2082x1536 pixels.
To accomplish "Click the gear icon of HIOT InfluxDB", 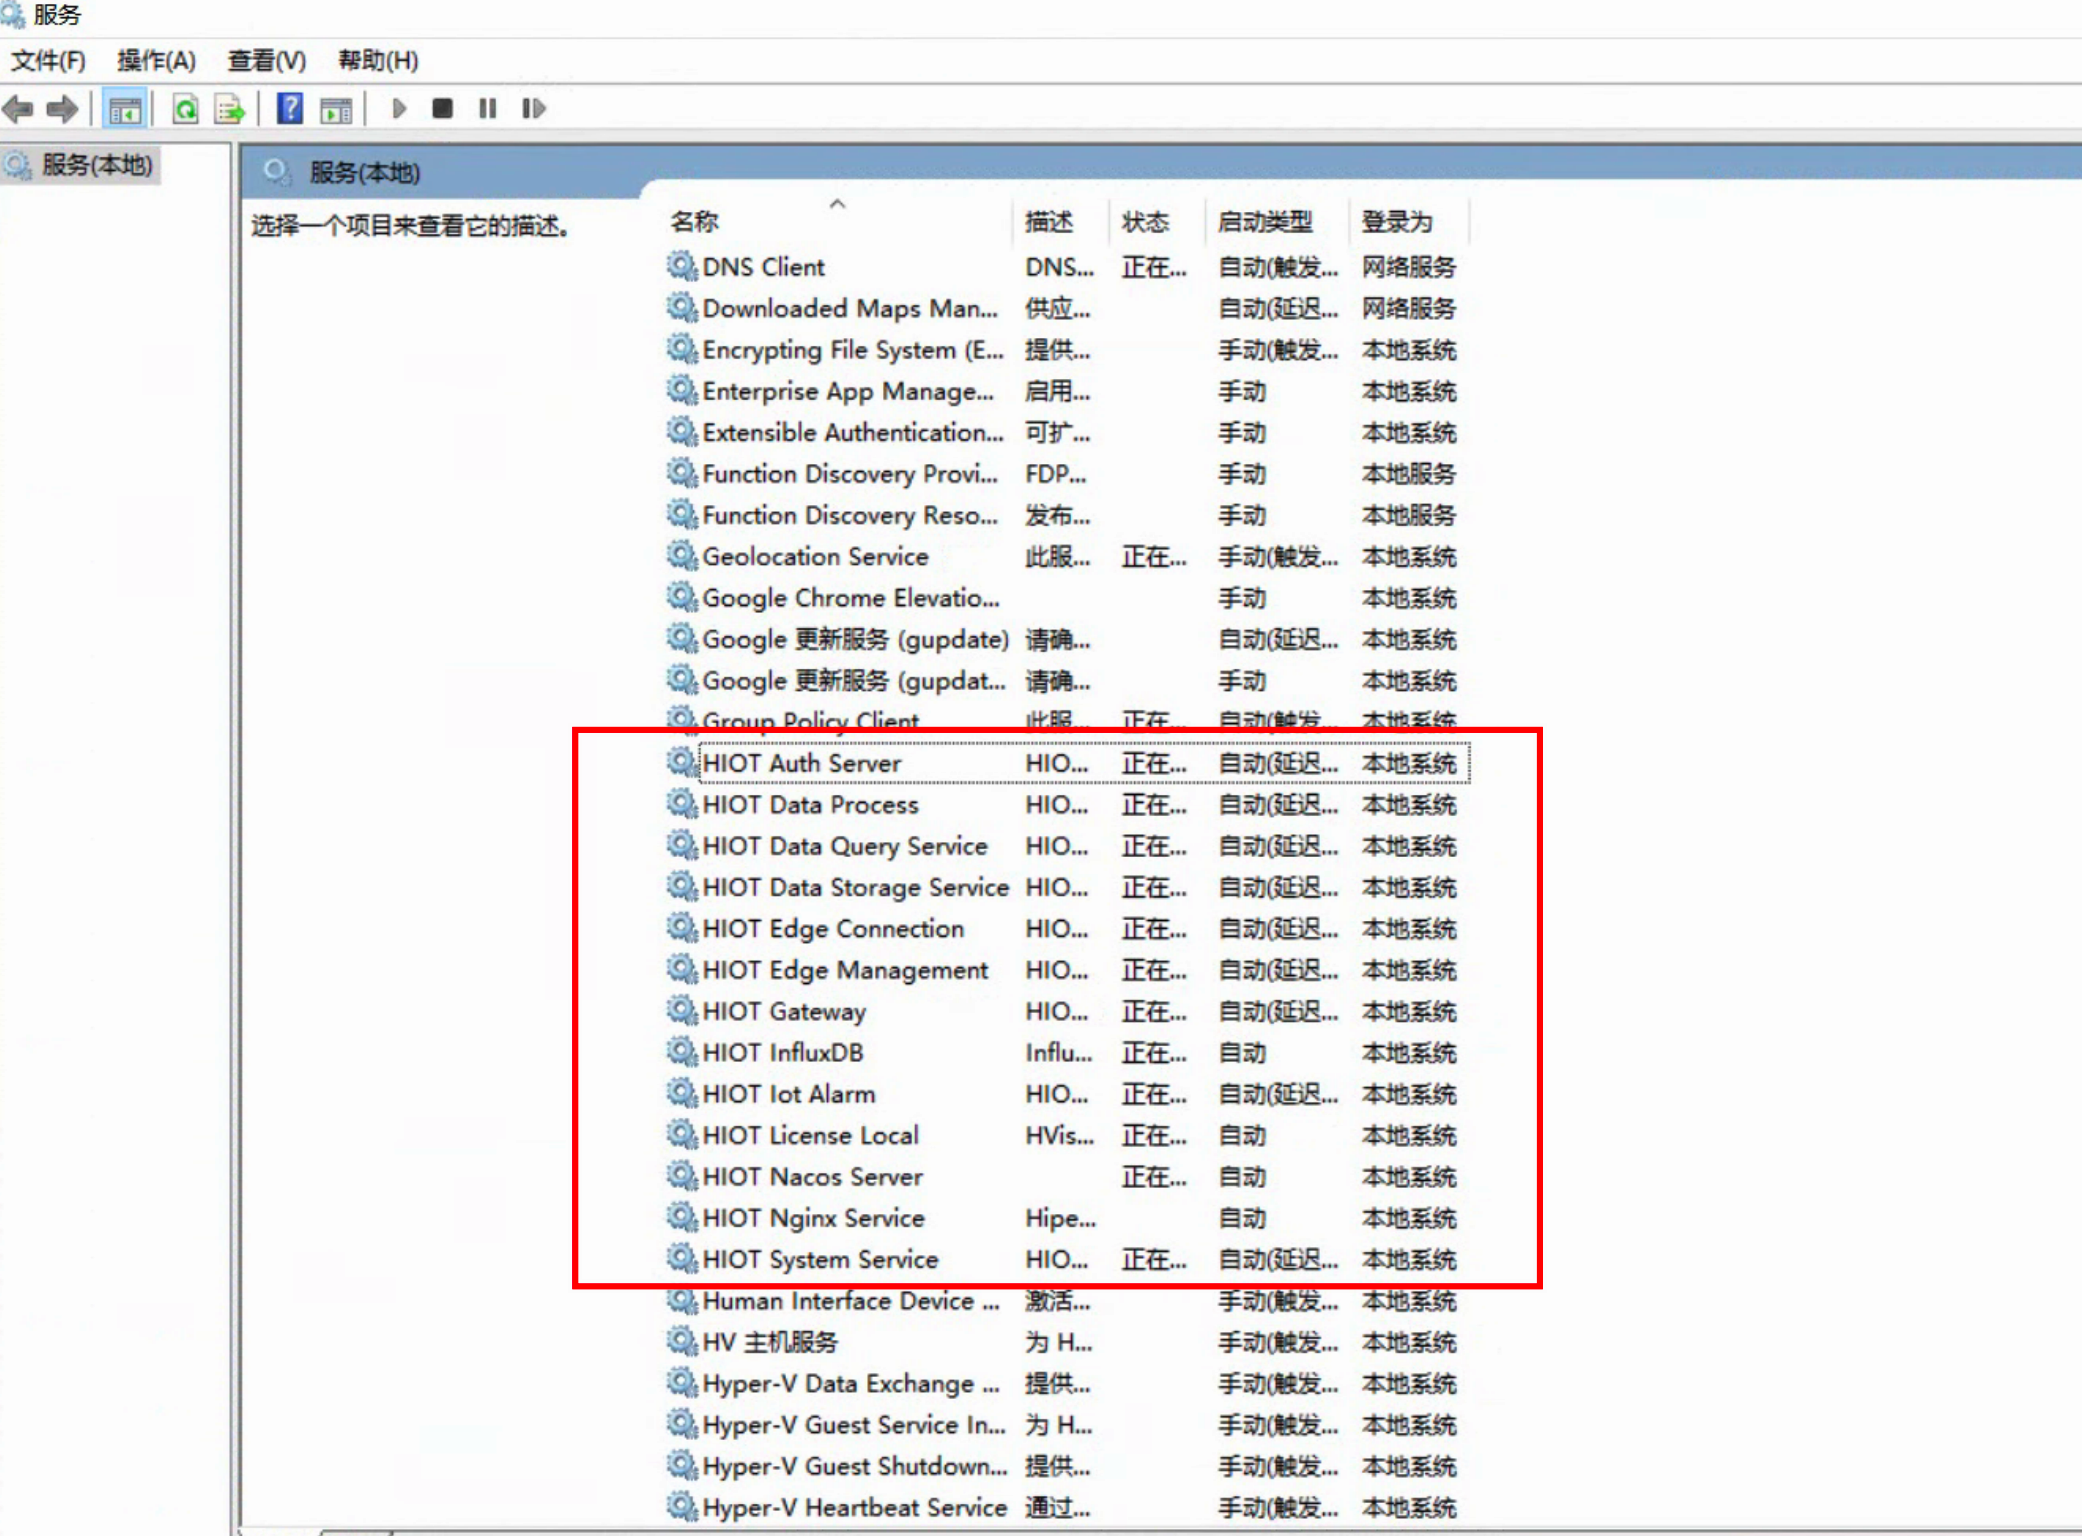I will coord(682,1052).
